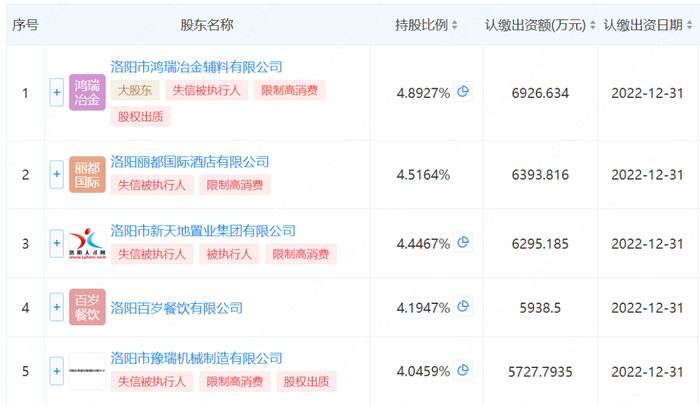Click the 新天地置业 company logo image

87,243
